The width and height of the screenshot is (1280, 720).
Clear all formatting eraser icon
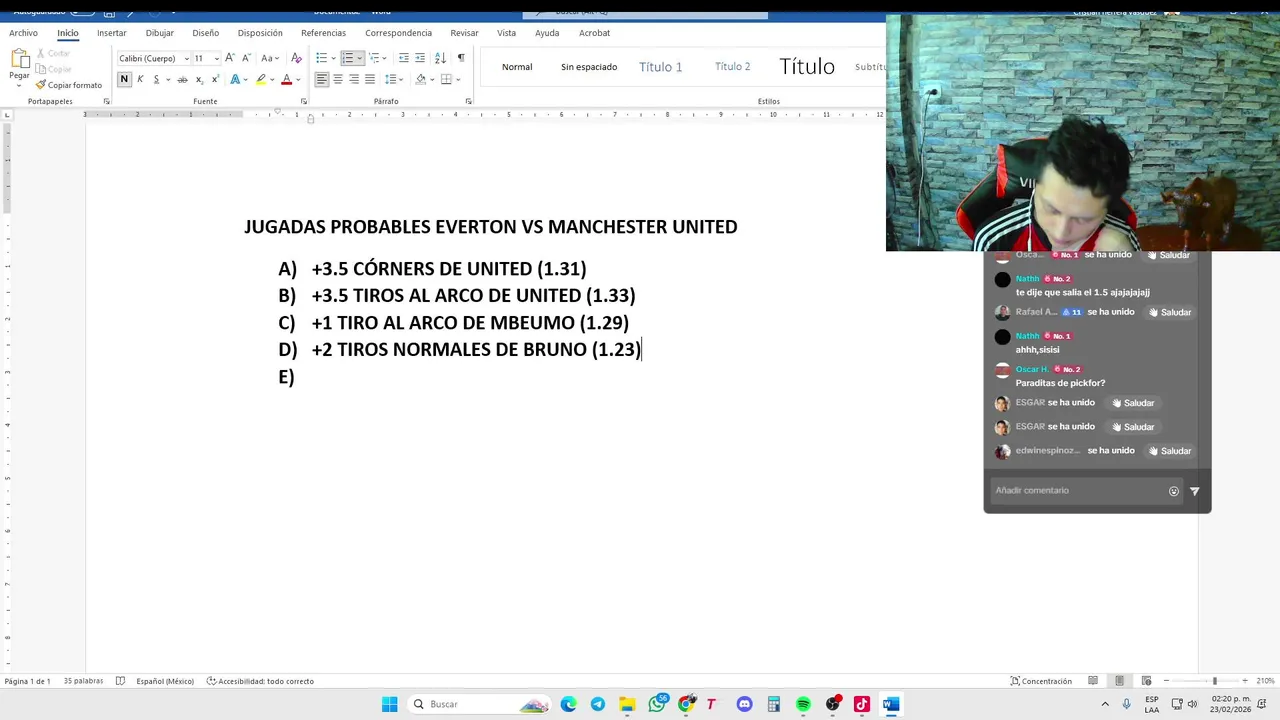296,58
